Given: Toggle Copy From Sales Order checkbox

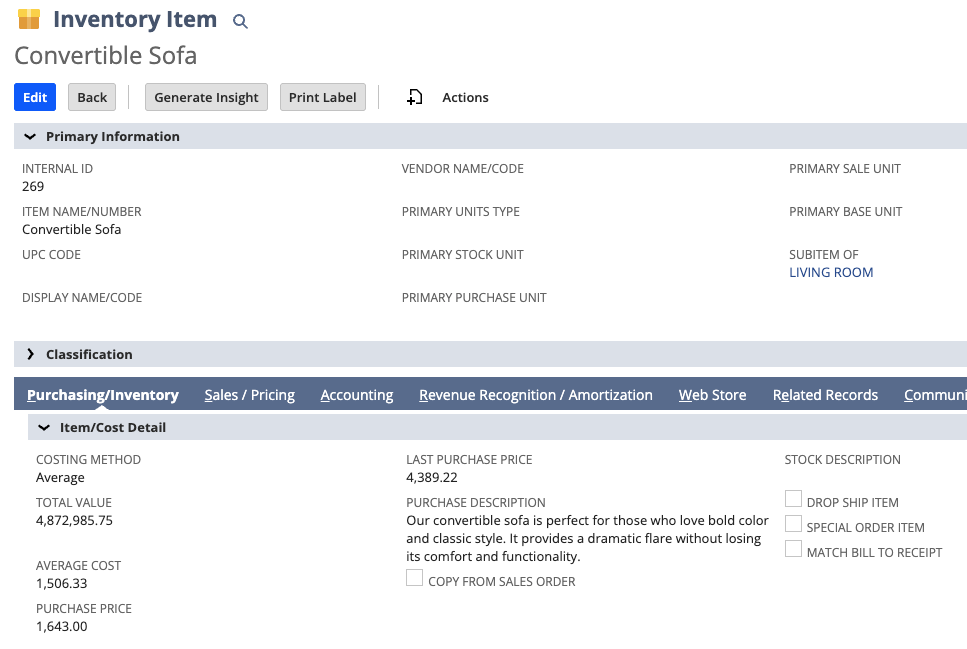Looking at the screenshot, I should (414, 577).
